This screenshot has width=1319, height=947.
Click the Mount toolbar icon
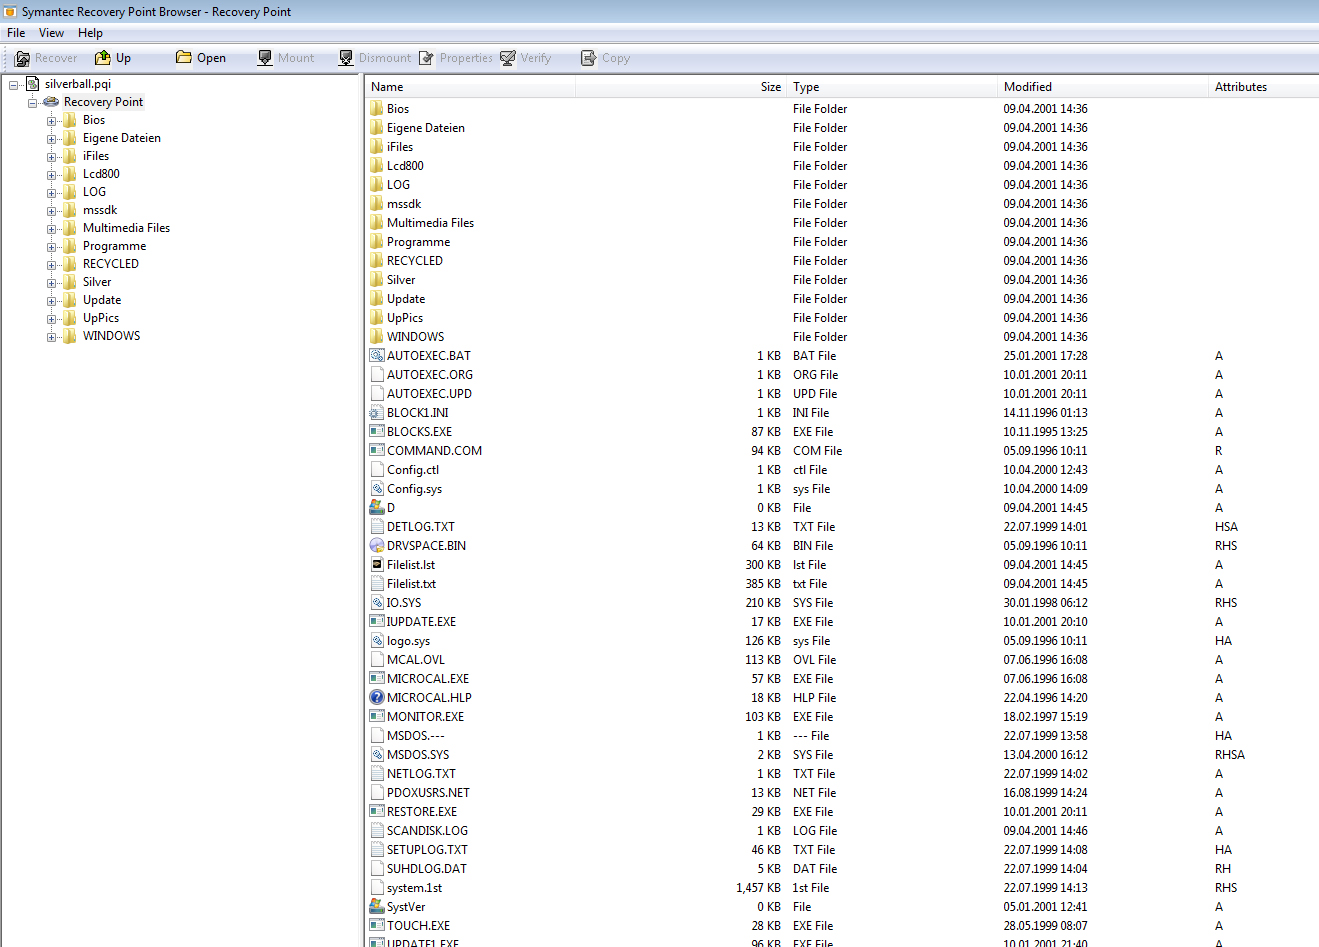pyautogui.click(x=265, y=58)
